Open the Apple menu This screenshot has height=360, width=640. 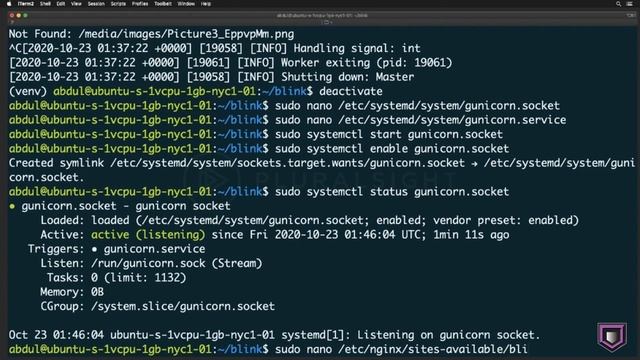(9, 4)
